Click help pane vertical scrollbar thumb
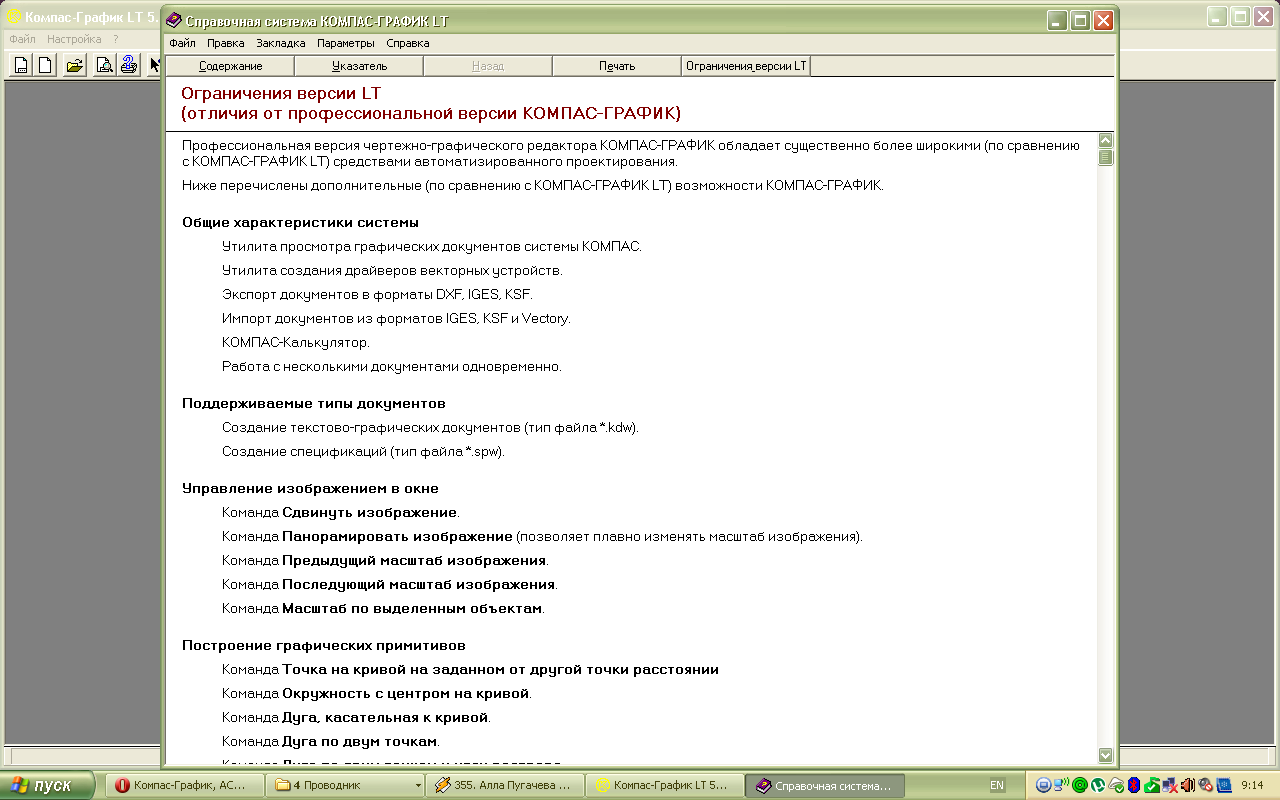This screenshot has width=1280, height=800. click(x=1105, y=157)
